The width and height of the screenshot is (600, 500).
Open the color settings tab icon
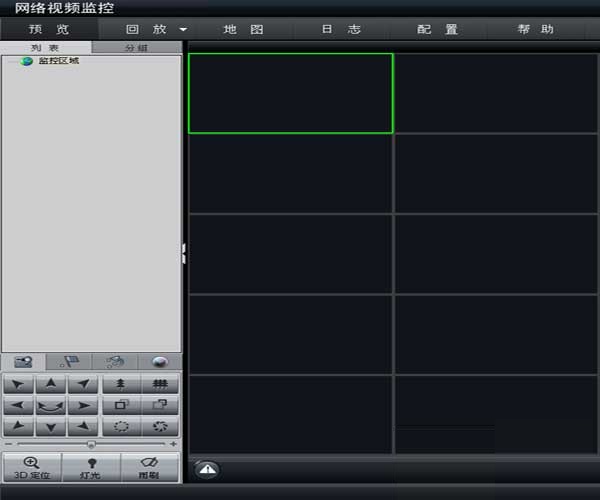(159, 362)
